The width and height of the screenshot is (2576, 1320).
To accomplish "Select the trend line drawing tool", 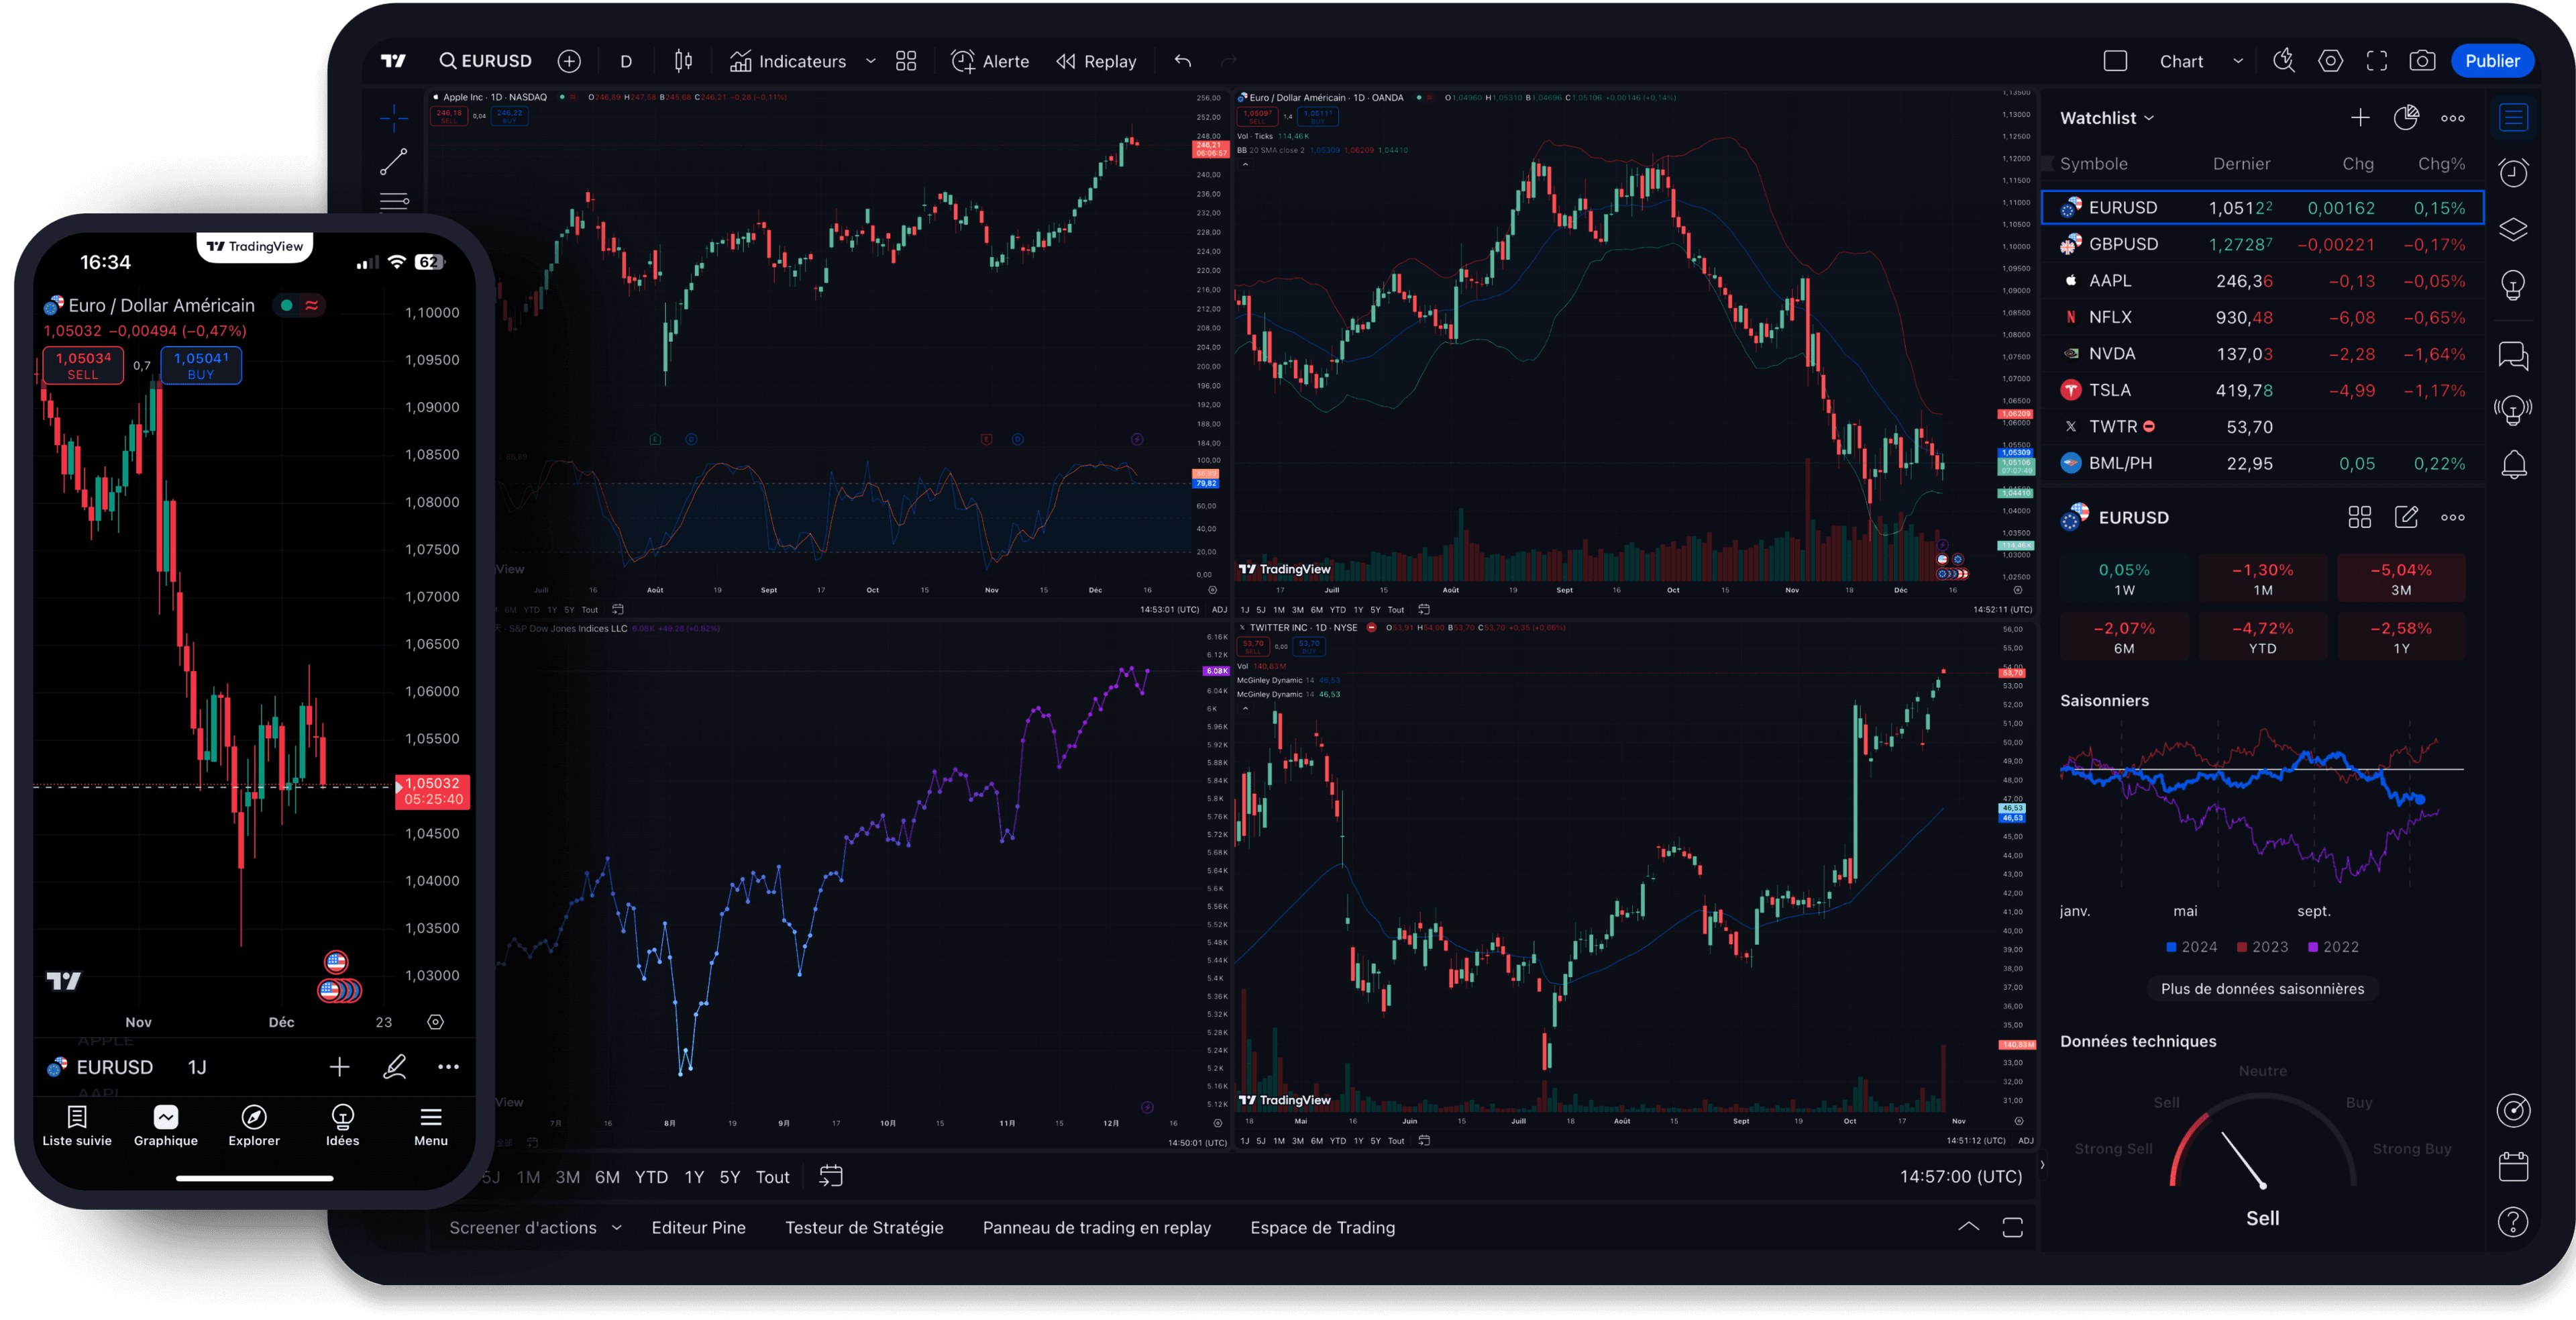I will 394,161.
